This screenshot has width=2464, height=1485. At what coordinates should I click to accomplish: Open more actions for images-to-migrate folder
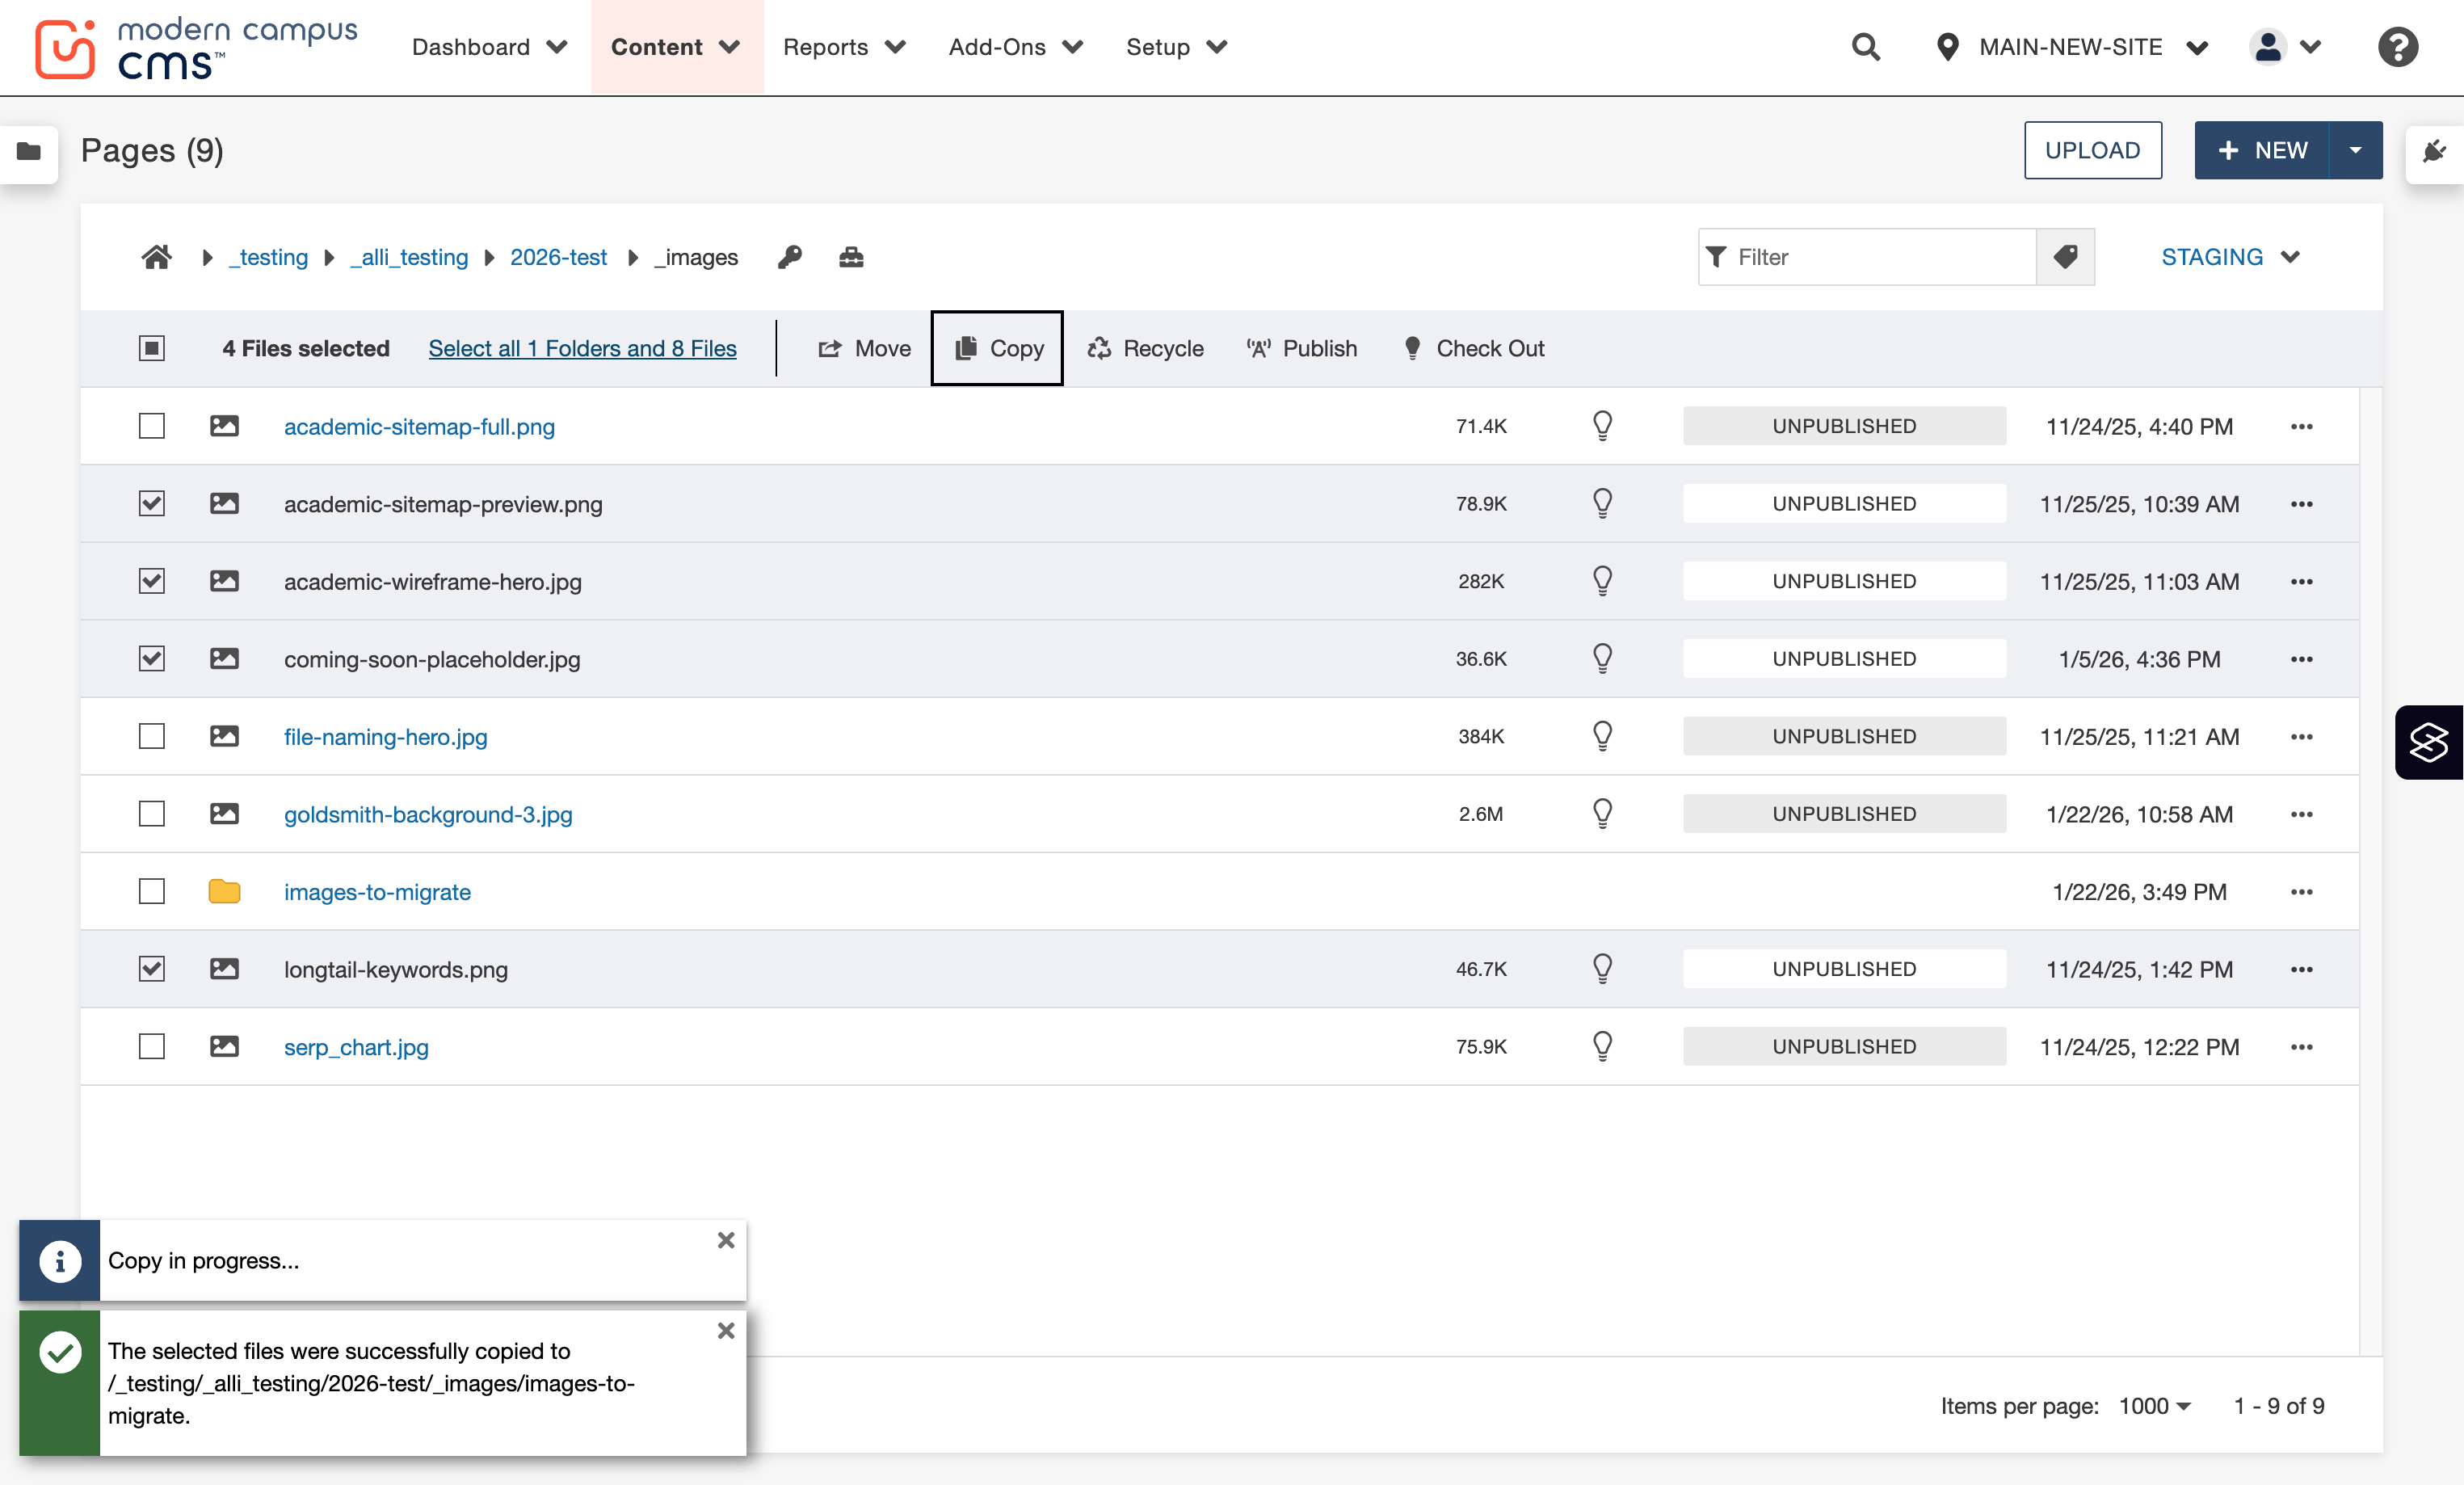click(x=2301, y=892)
